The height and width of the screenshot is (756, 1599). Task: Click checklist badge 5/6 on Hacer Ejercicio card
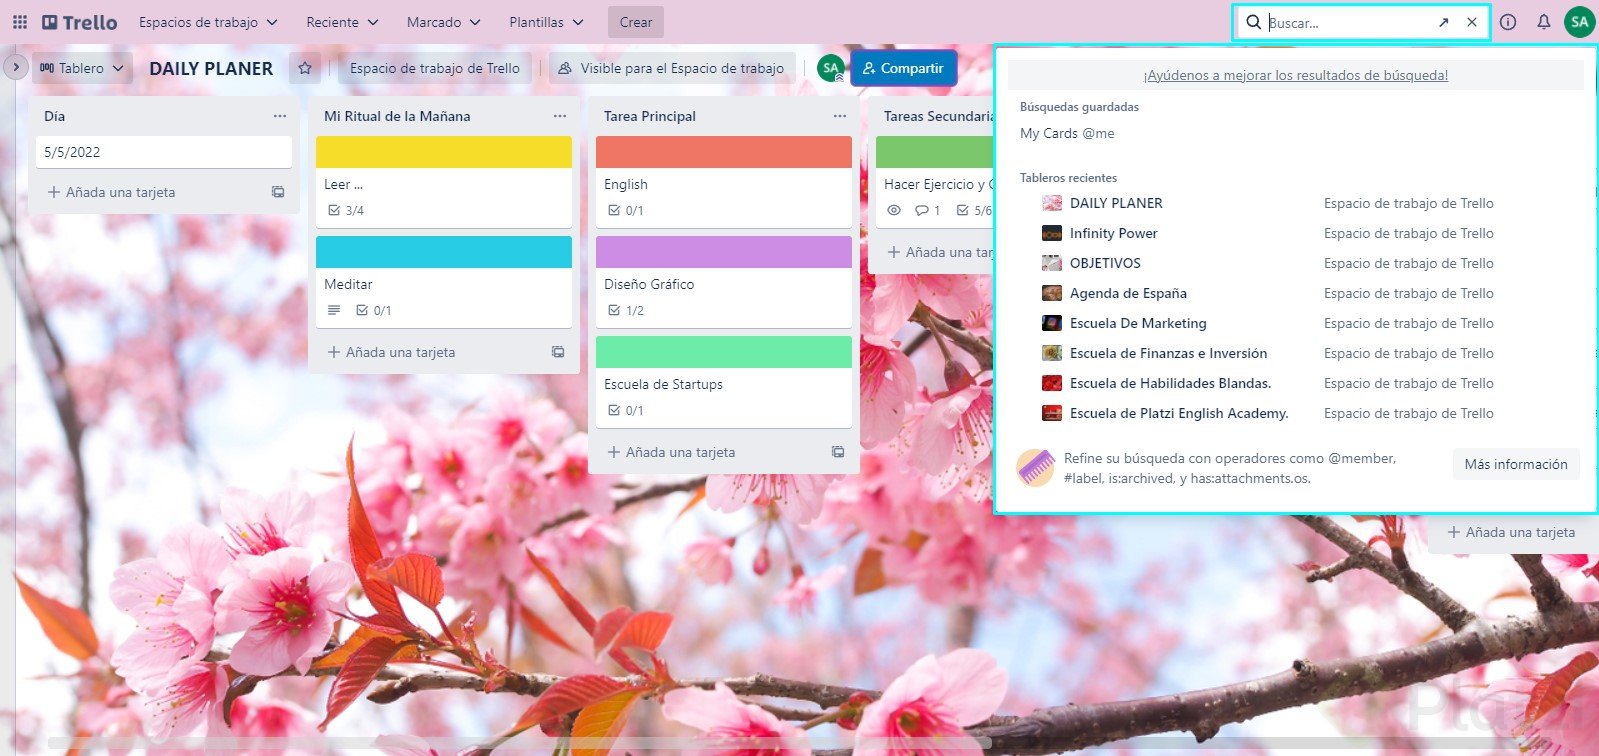pos(974,211)
